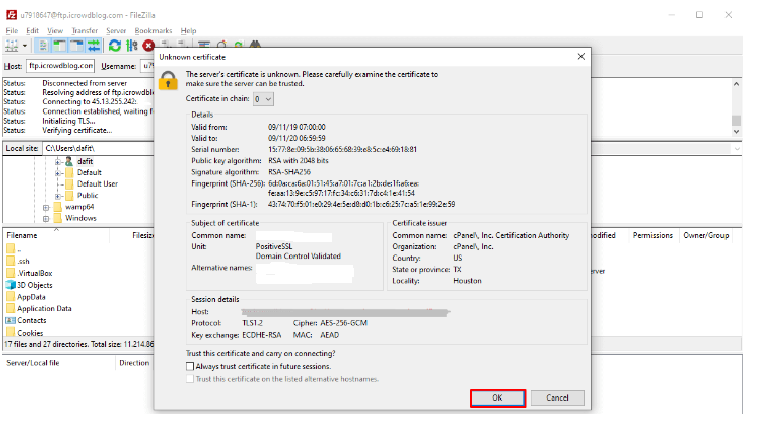This screenshot has width=757, height=432.
Task: Open the Server menu
Action: [x=116, y=30]
